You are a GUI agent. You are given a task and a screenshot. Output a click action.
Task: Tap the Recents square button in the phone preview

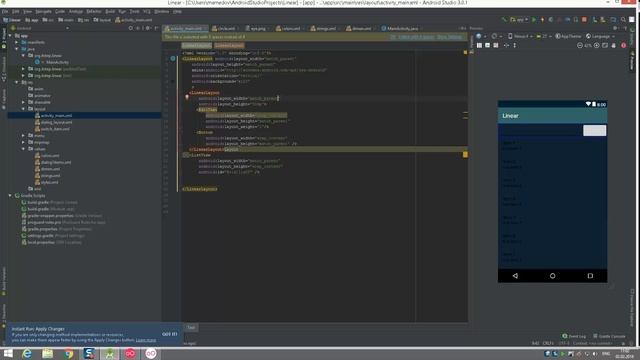[590, 276]
